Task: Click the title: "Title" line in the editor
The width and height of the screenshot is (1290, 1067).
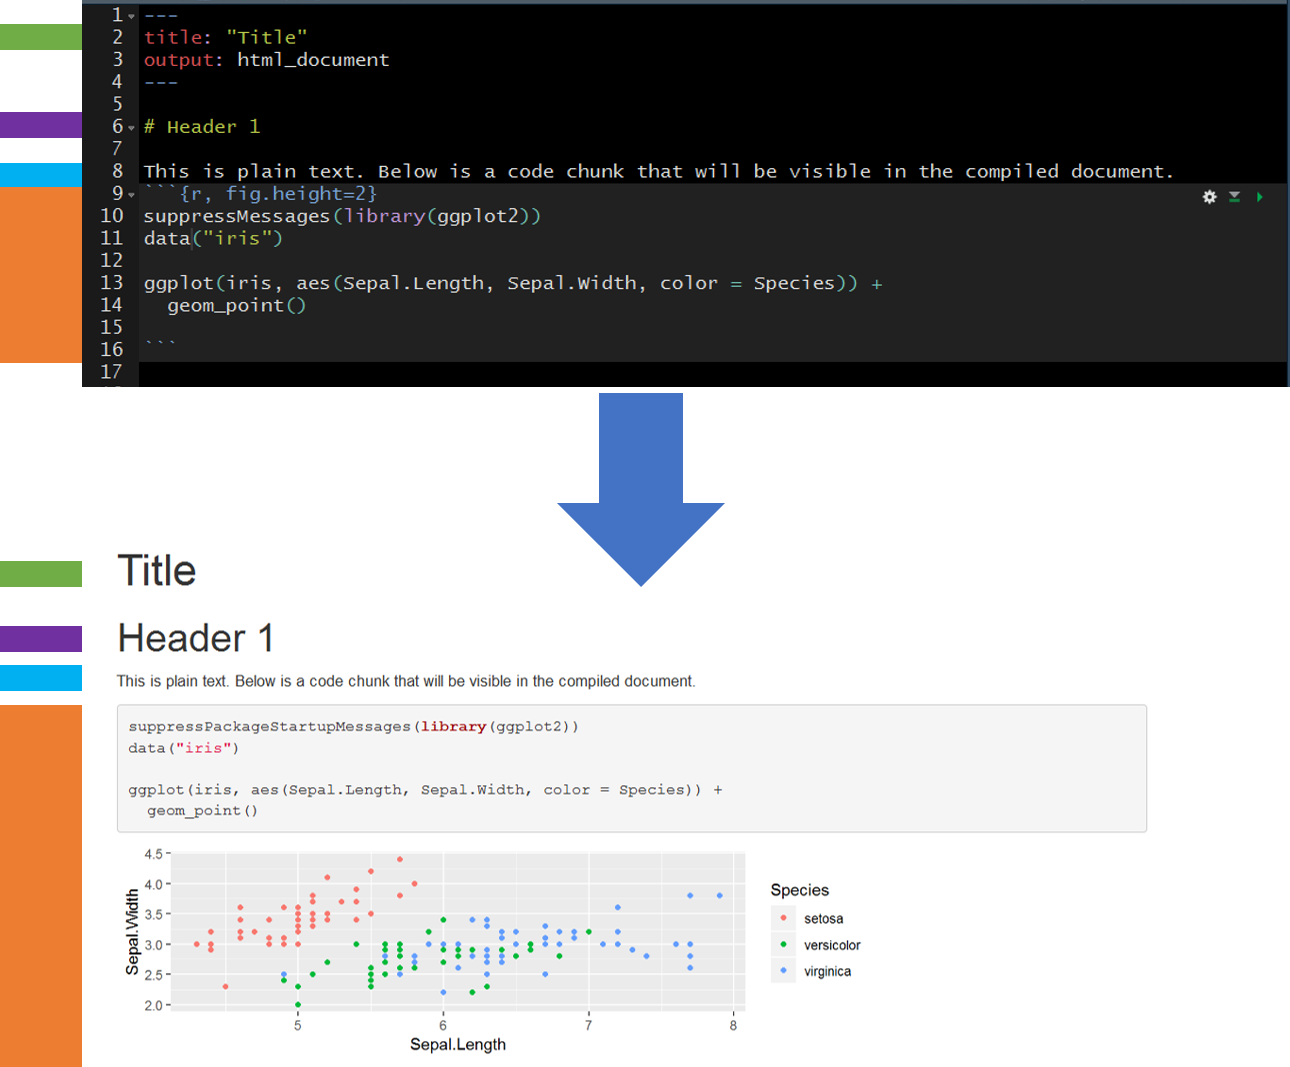Action: point(226,37)
